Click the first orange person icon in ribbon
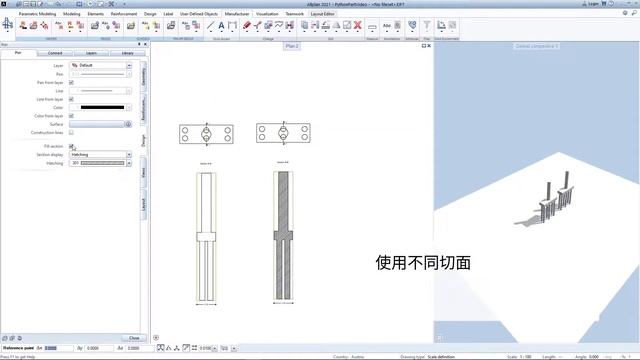640x360 pixels. coord(23,25)
